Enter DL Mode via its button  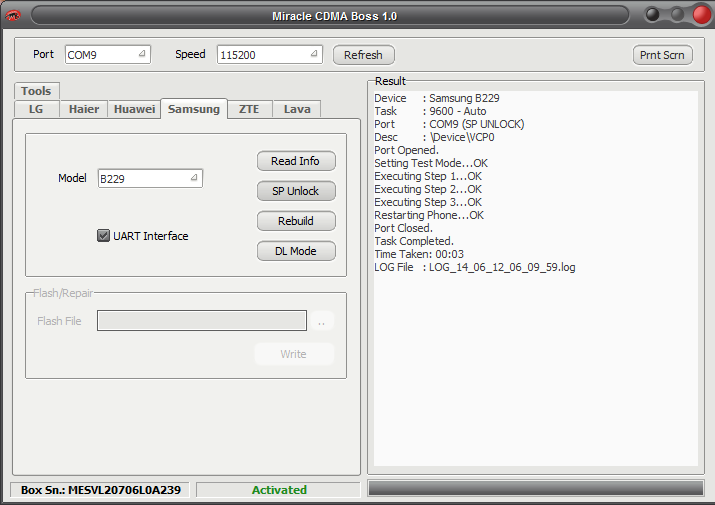(296, 251)
